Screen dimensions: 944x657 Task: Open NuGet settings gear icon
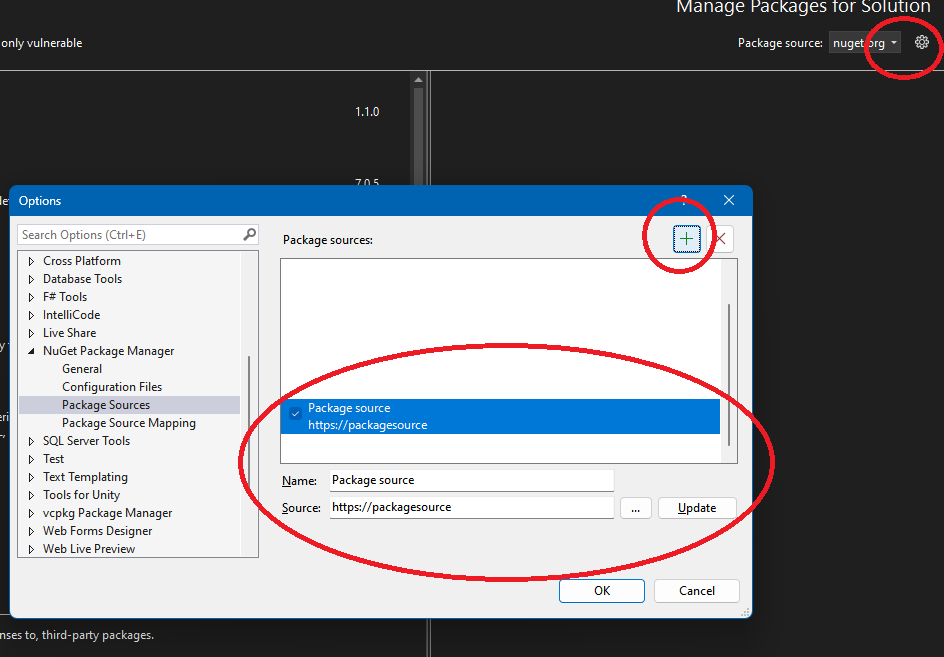click(x=922, y=43)
